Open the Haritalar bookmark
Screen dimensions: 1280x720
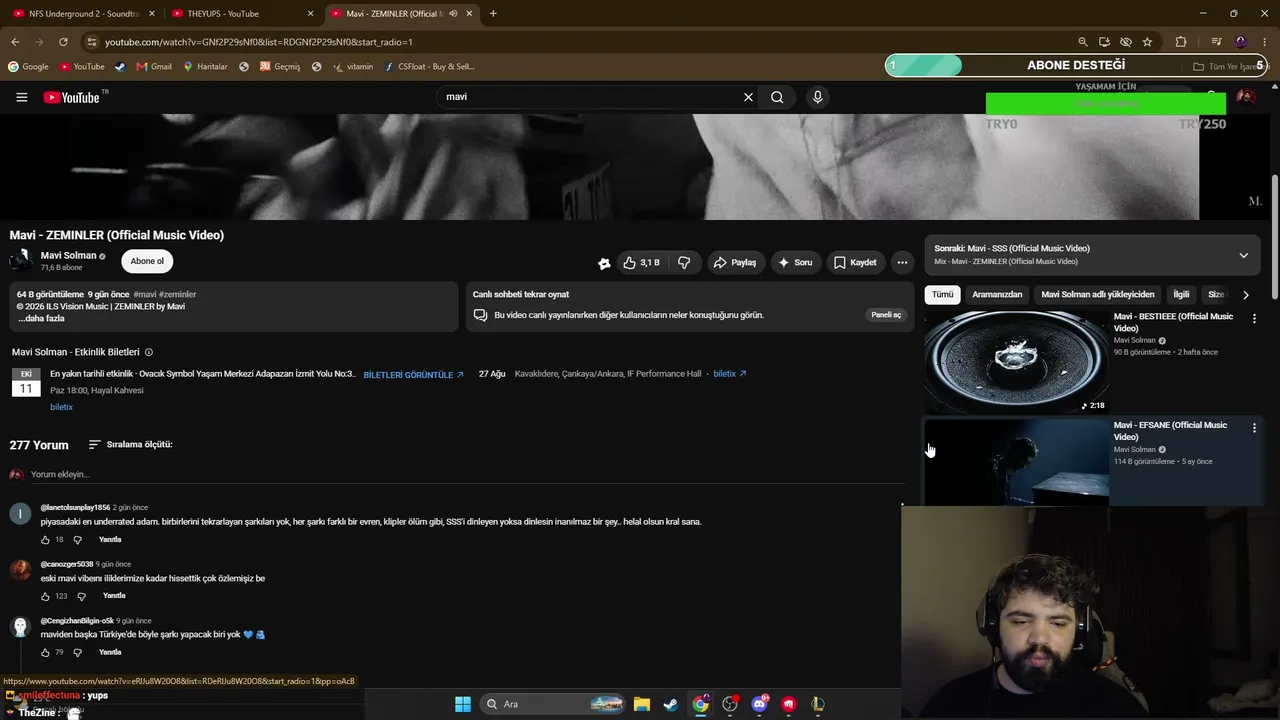[205, 67]
